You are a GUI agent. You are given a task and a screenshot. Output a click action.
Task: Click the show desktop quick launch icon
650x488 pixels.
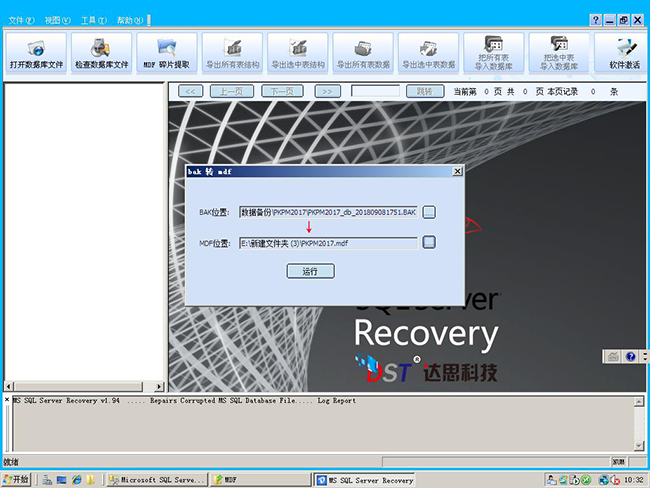(x=62, y=480)
